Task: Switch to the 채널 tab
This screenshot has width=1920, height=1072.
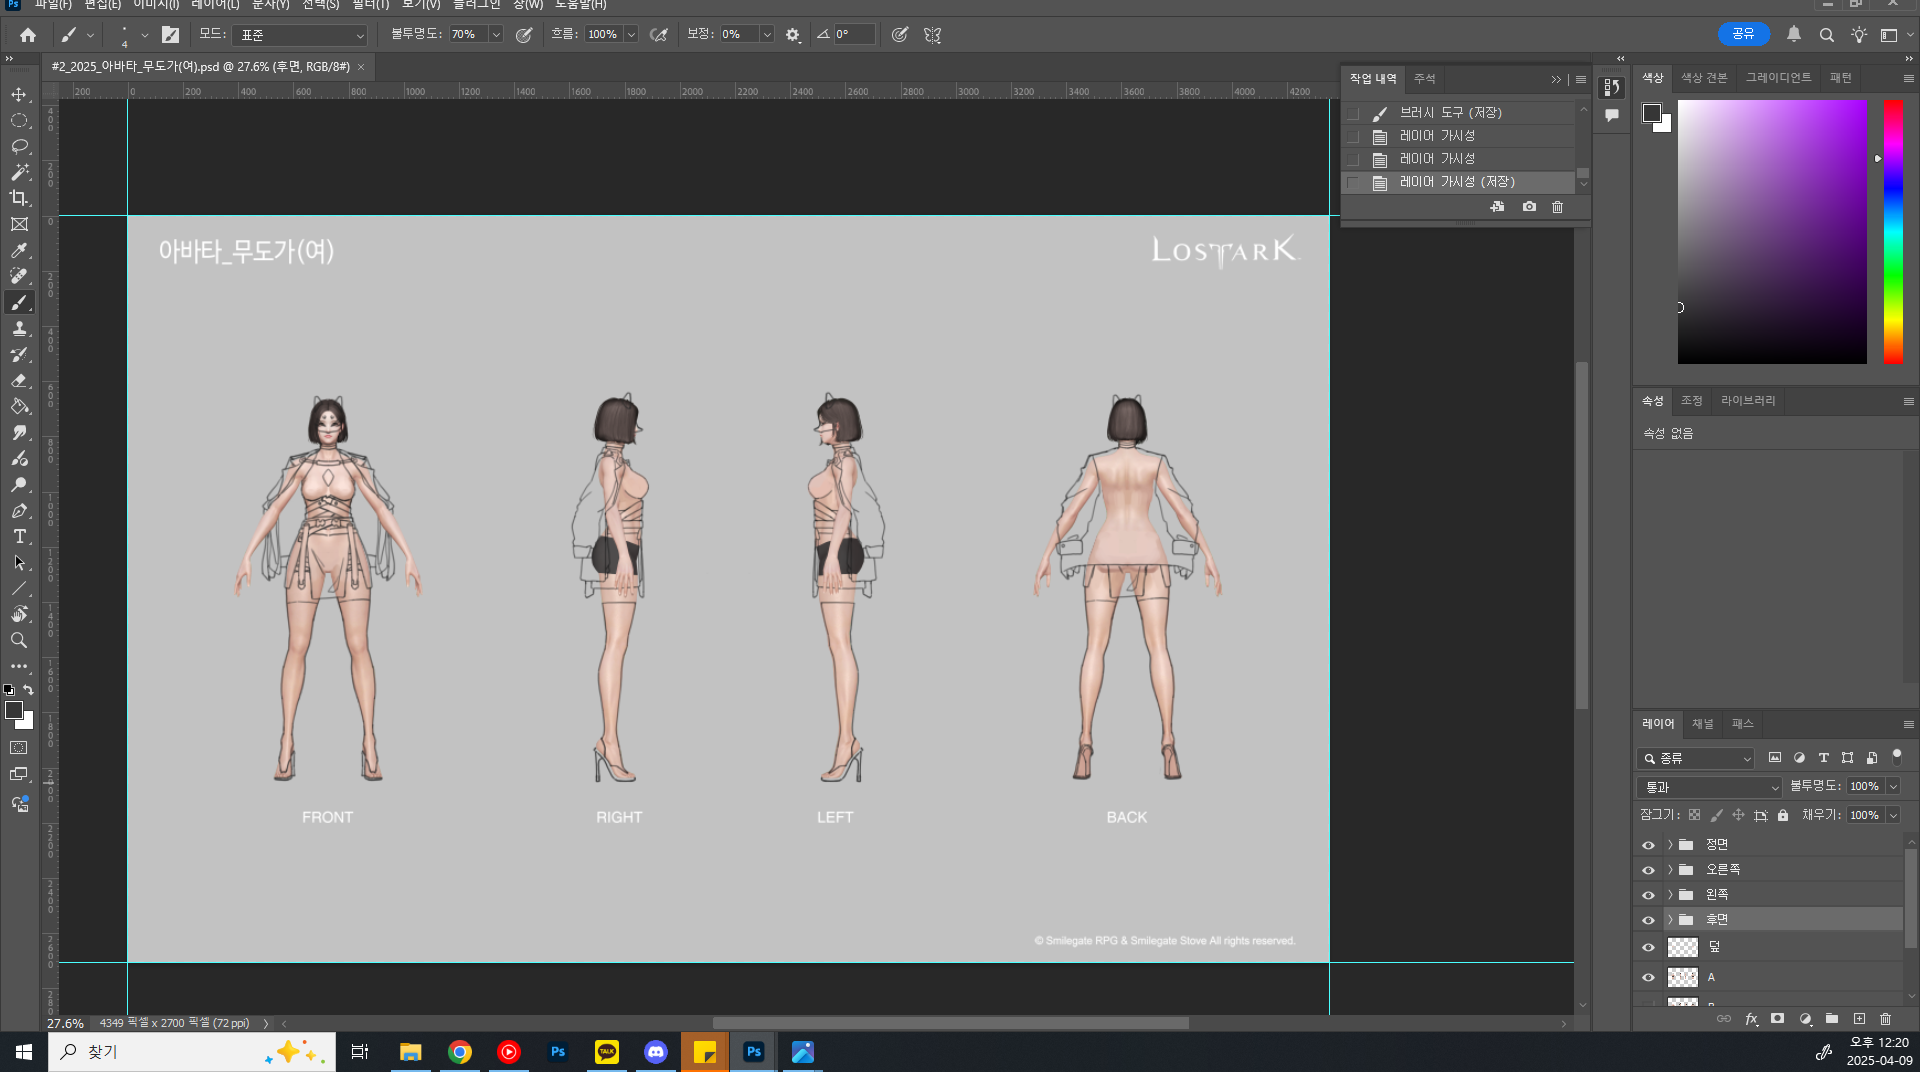Action: tap(1702, 724)
